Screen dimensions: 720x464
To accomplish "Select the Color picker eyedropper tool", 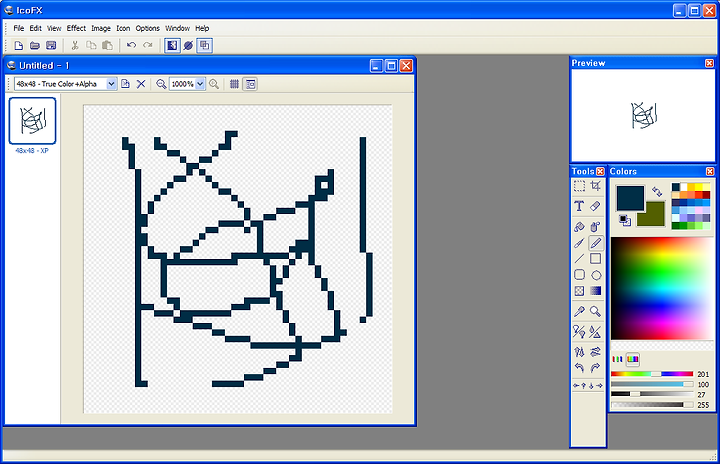I will click(579, 311).
